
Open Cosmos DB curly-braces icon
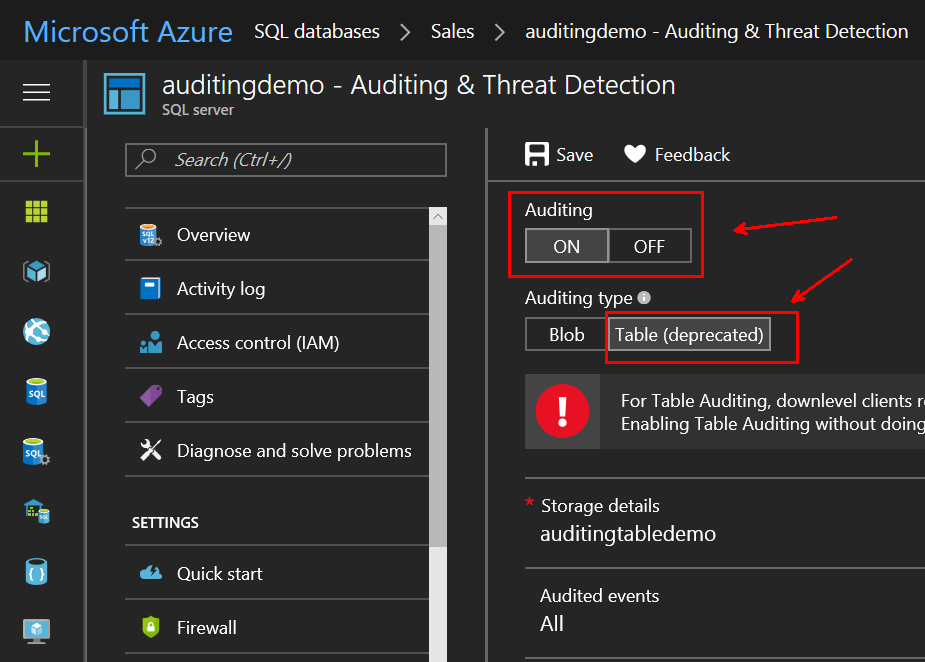[x=36, y=572]
